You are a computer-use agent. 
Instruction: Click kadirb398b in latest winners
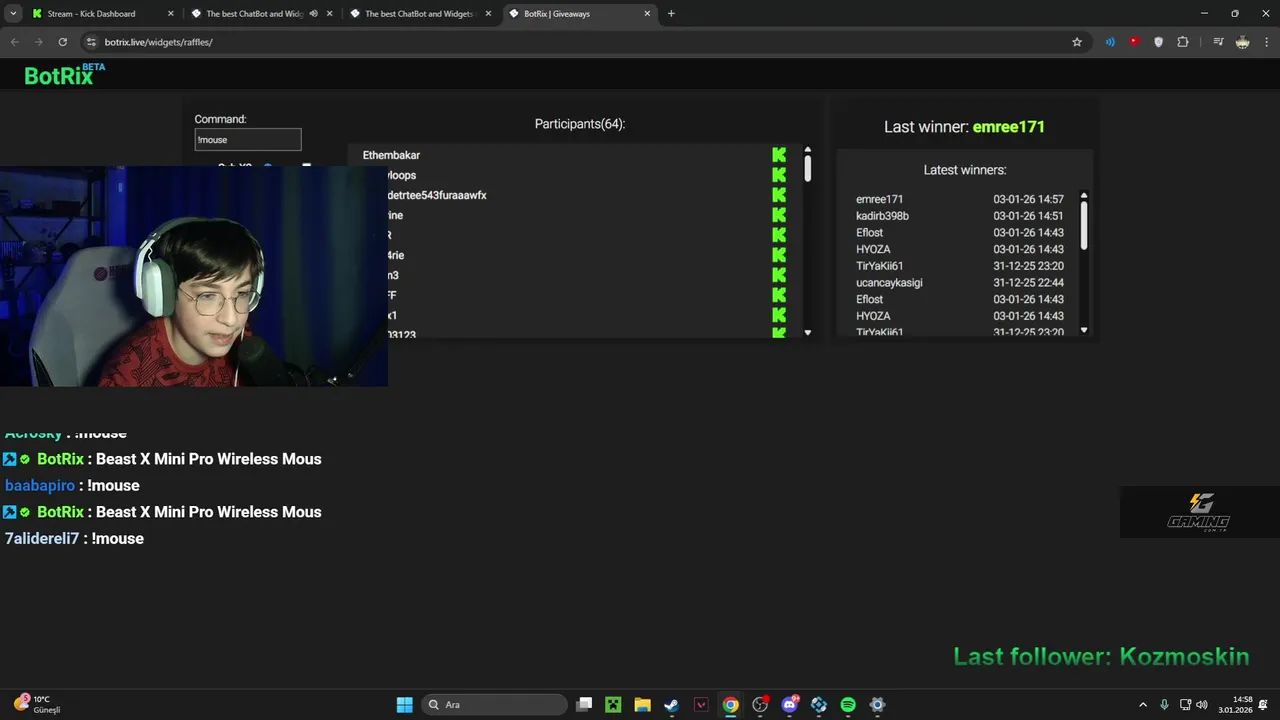coord(882,216)
